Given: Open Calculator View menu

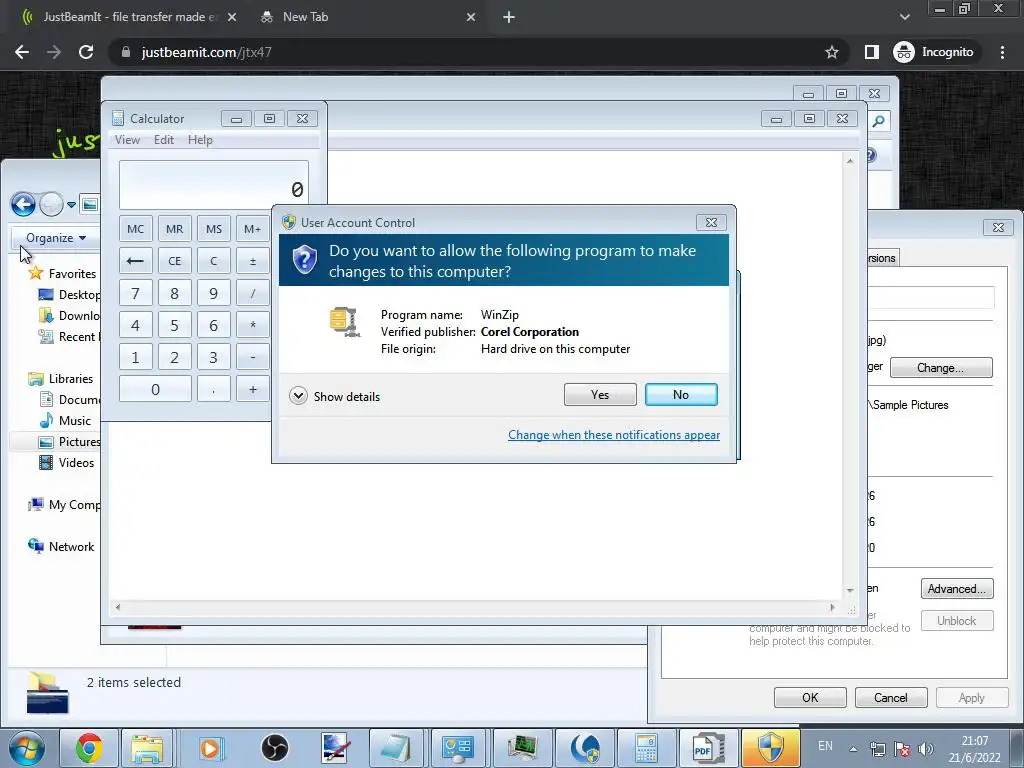Looking at the screenshot, I should pyautogui.click(x=127, y=140).
